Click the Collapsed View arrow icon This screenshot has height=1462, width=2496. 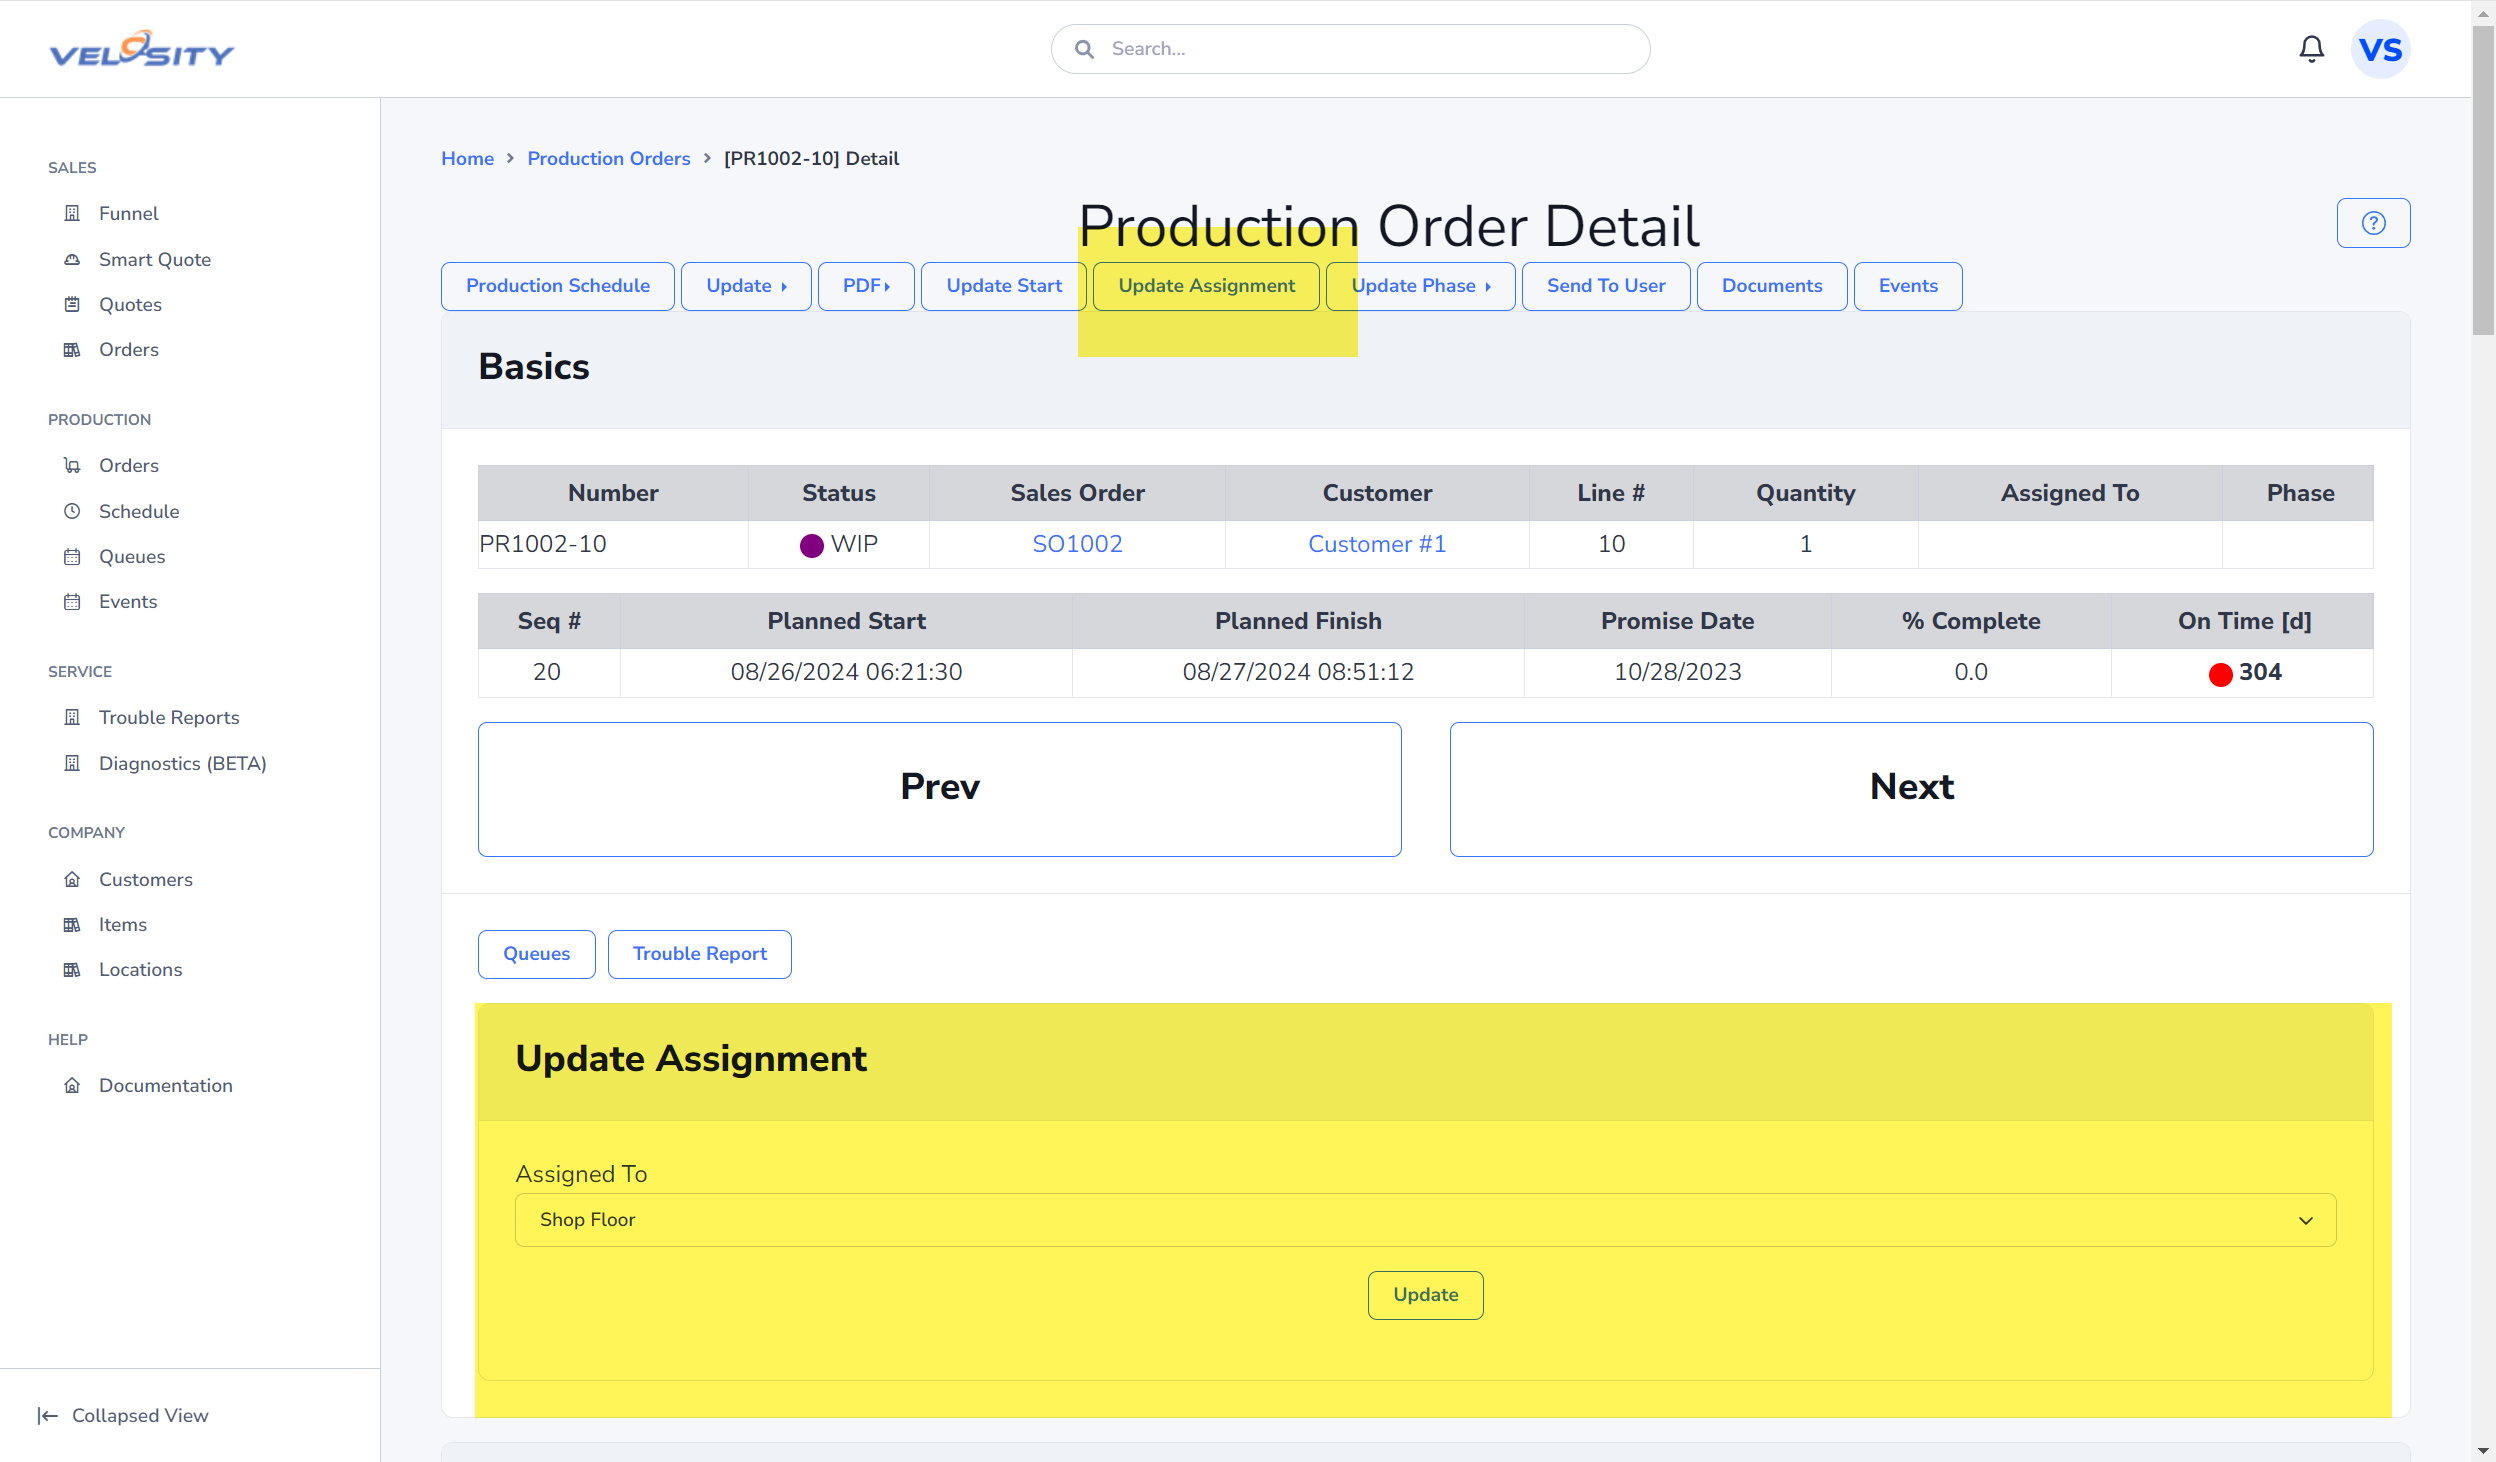pyautogui.click(x=48, y=1415)
